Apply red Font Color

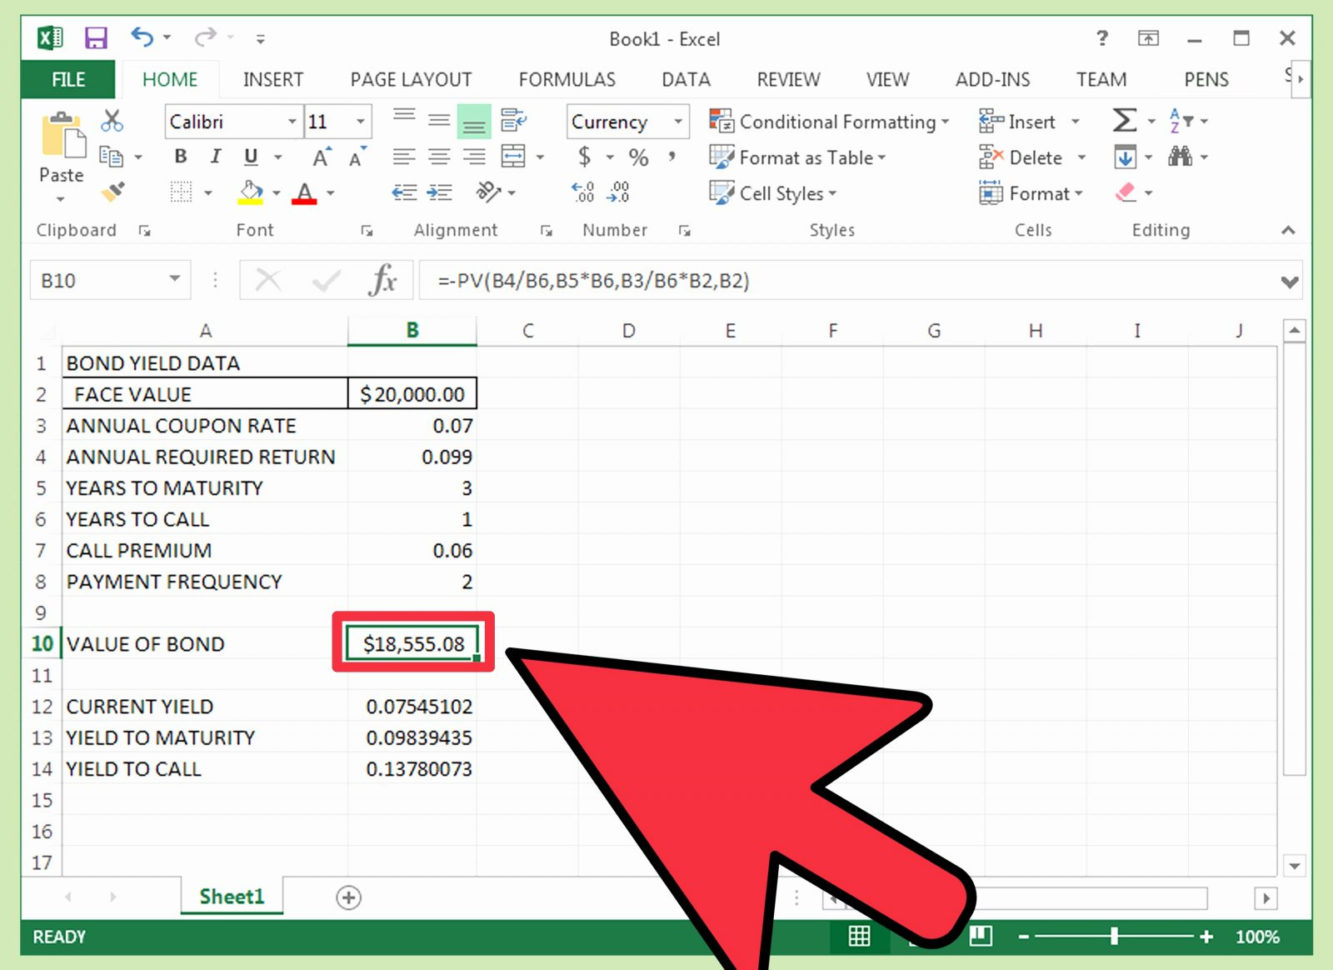click(304, 192)
